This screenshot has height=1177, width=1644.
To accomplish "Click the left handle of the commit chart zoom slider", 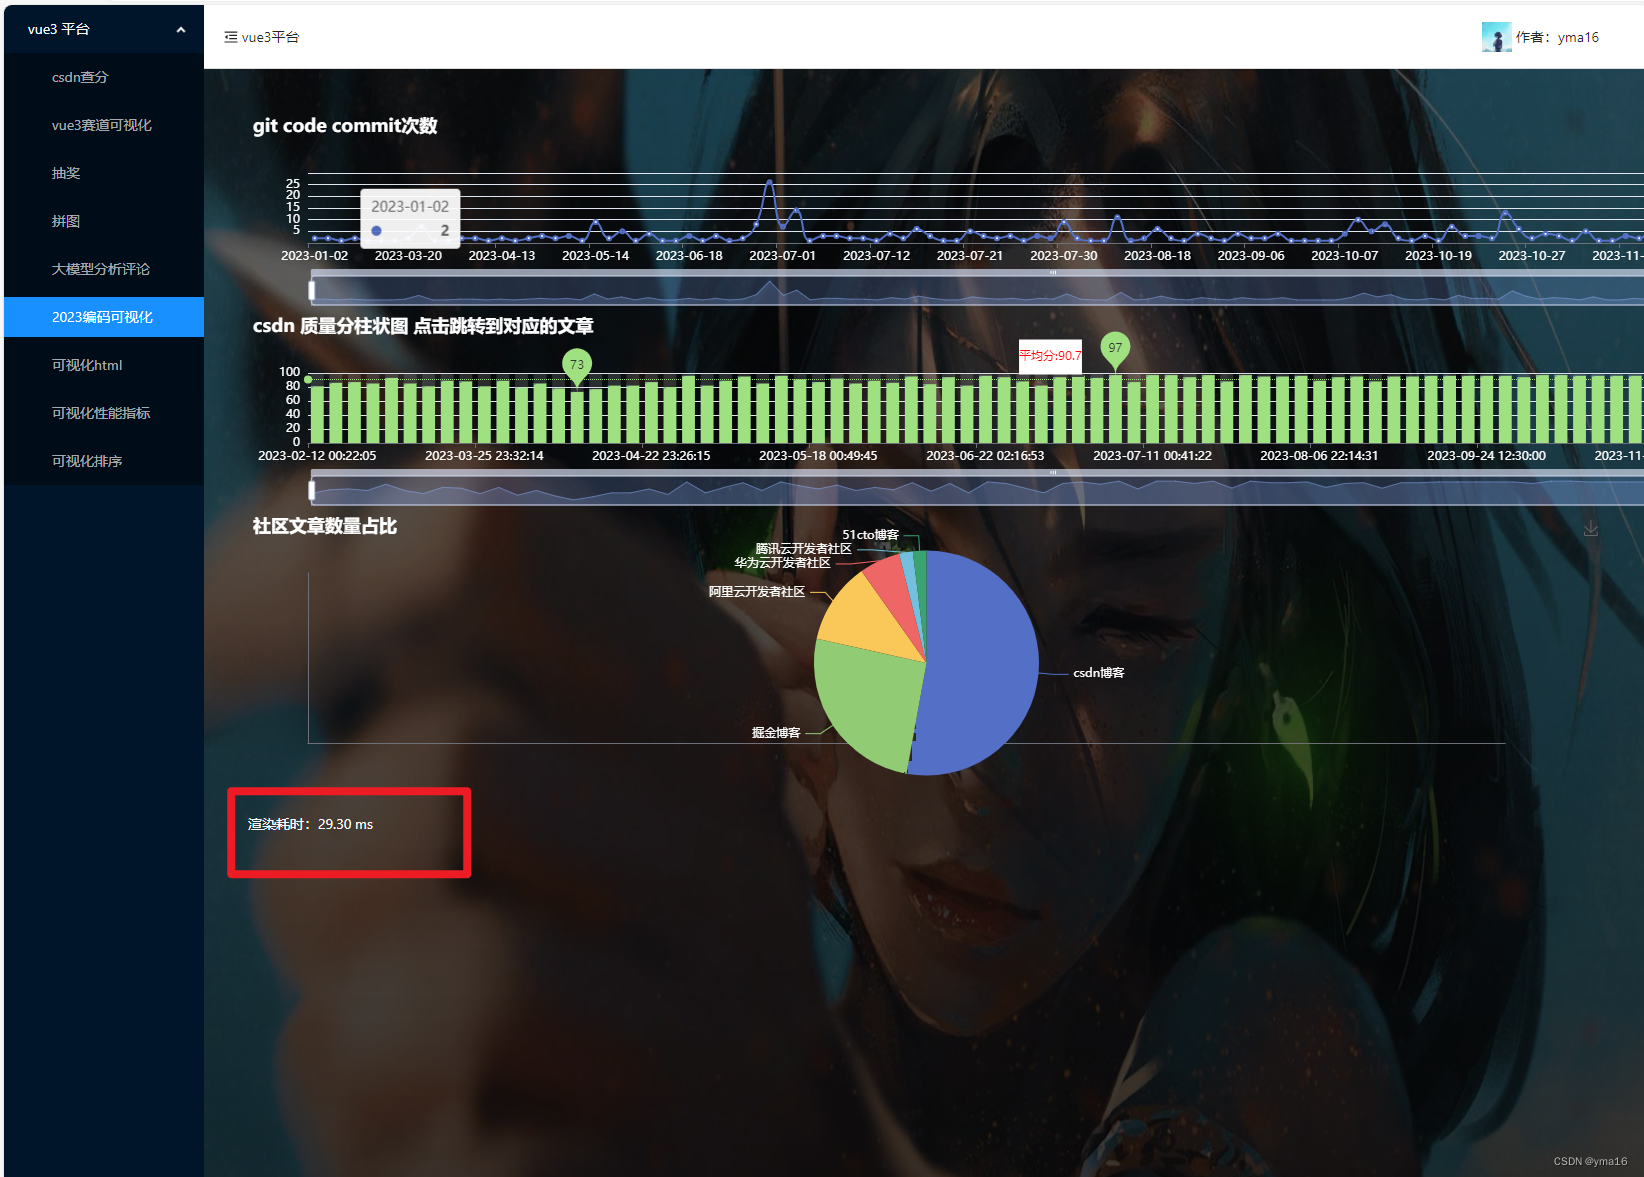I will point(312,290).
